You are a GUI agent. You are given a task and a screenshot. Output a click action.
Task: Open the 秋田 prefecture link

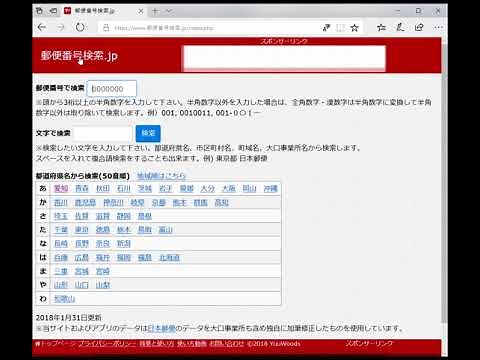tap(103, 189)
